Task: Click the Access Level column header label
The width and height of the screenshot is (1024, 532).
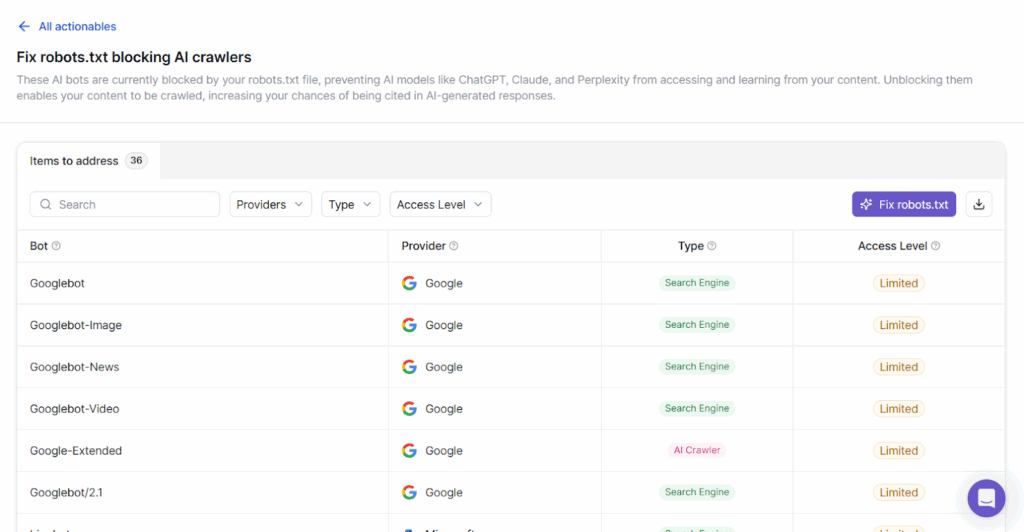Action: click(x=892, y=246)
